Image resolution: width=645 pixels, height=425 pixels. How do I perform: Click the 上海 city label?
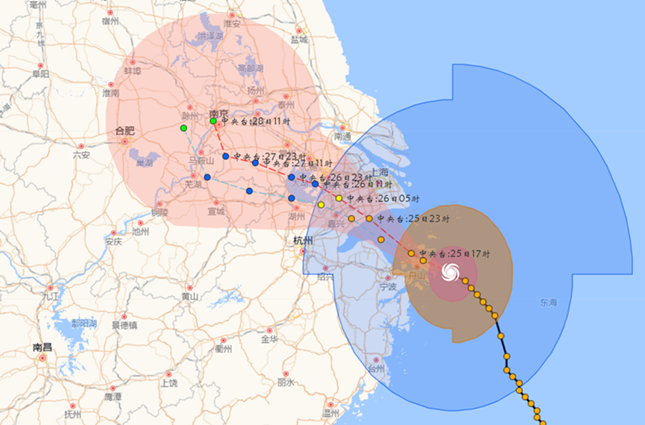pos(379,171)
